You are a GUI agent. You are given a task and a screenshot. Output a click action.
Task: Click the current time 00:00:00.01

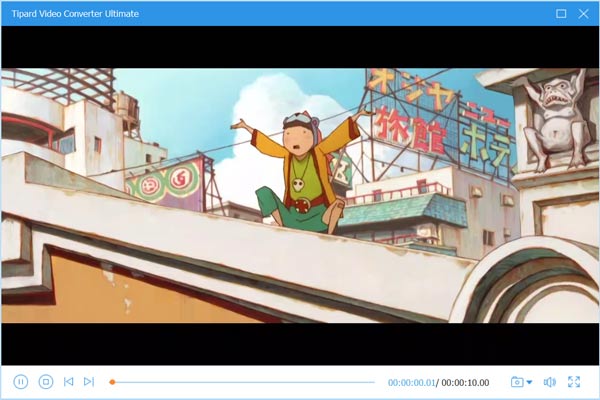click(411, 383)
